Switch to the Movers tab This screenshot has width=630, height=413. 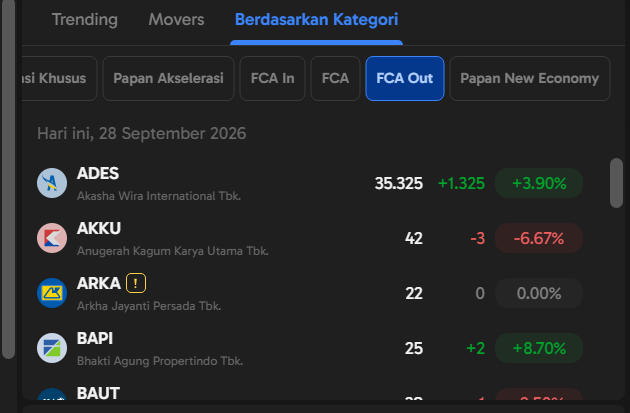[x=176, y=19]
